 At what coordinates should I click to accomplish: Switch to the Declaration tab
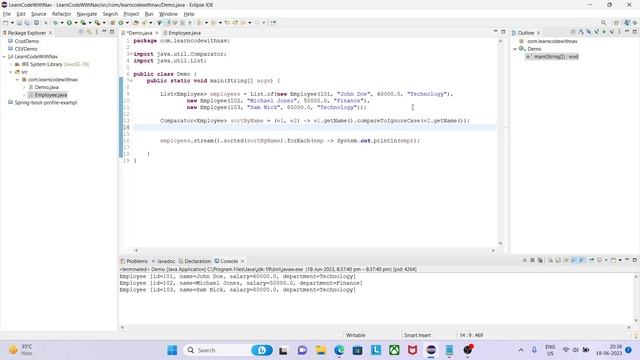click(x=195, y=261)
